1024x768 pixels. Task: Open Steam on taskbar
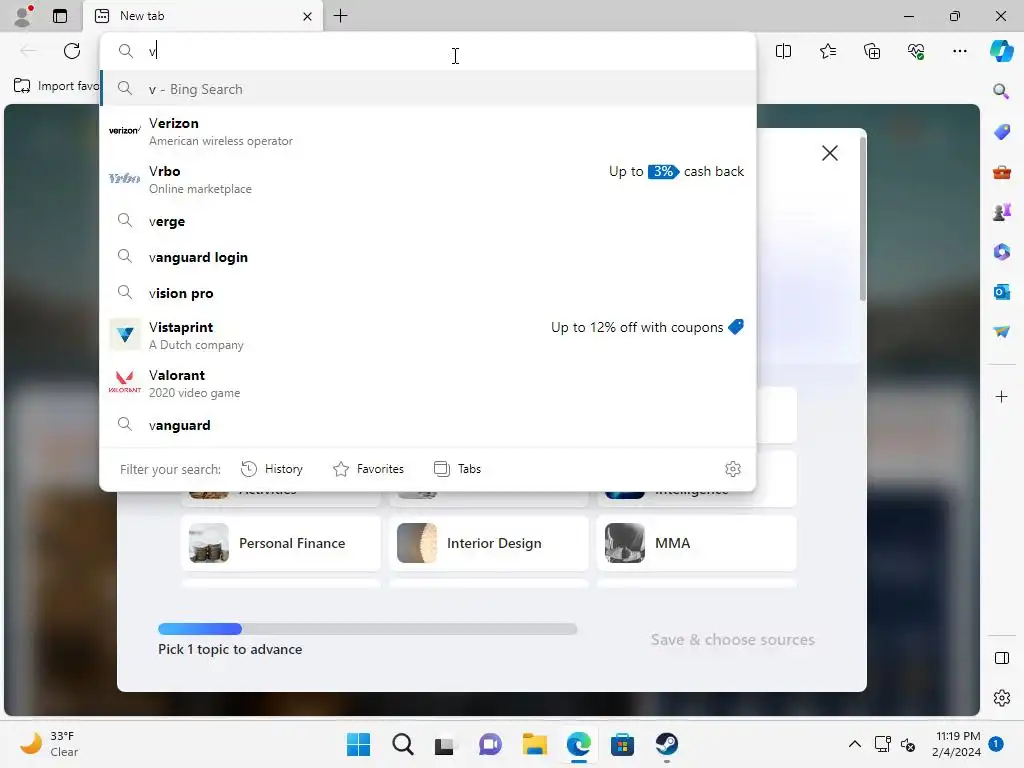[x=666, y=744]
